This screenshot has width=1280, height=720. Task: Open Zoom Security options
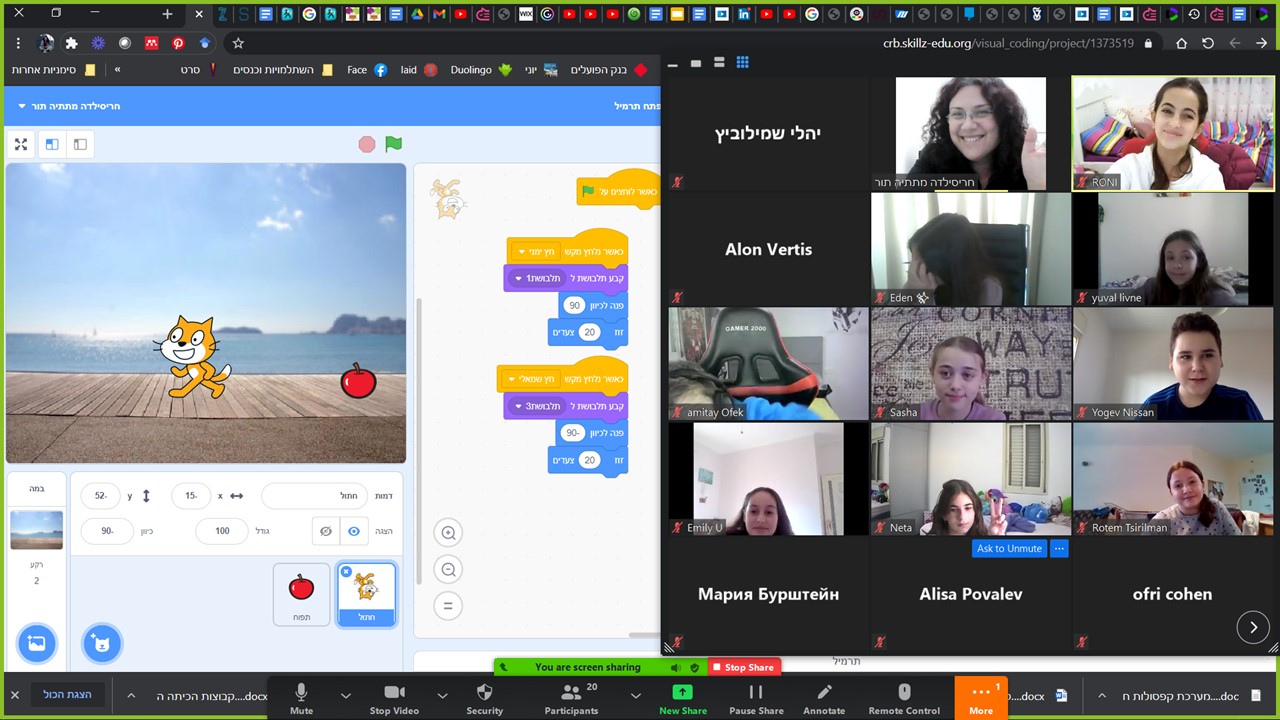coord(484,699)
